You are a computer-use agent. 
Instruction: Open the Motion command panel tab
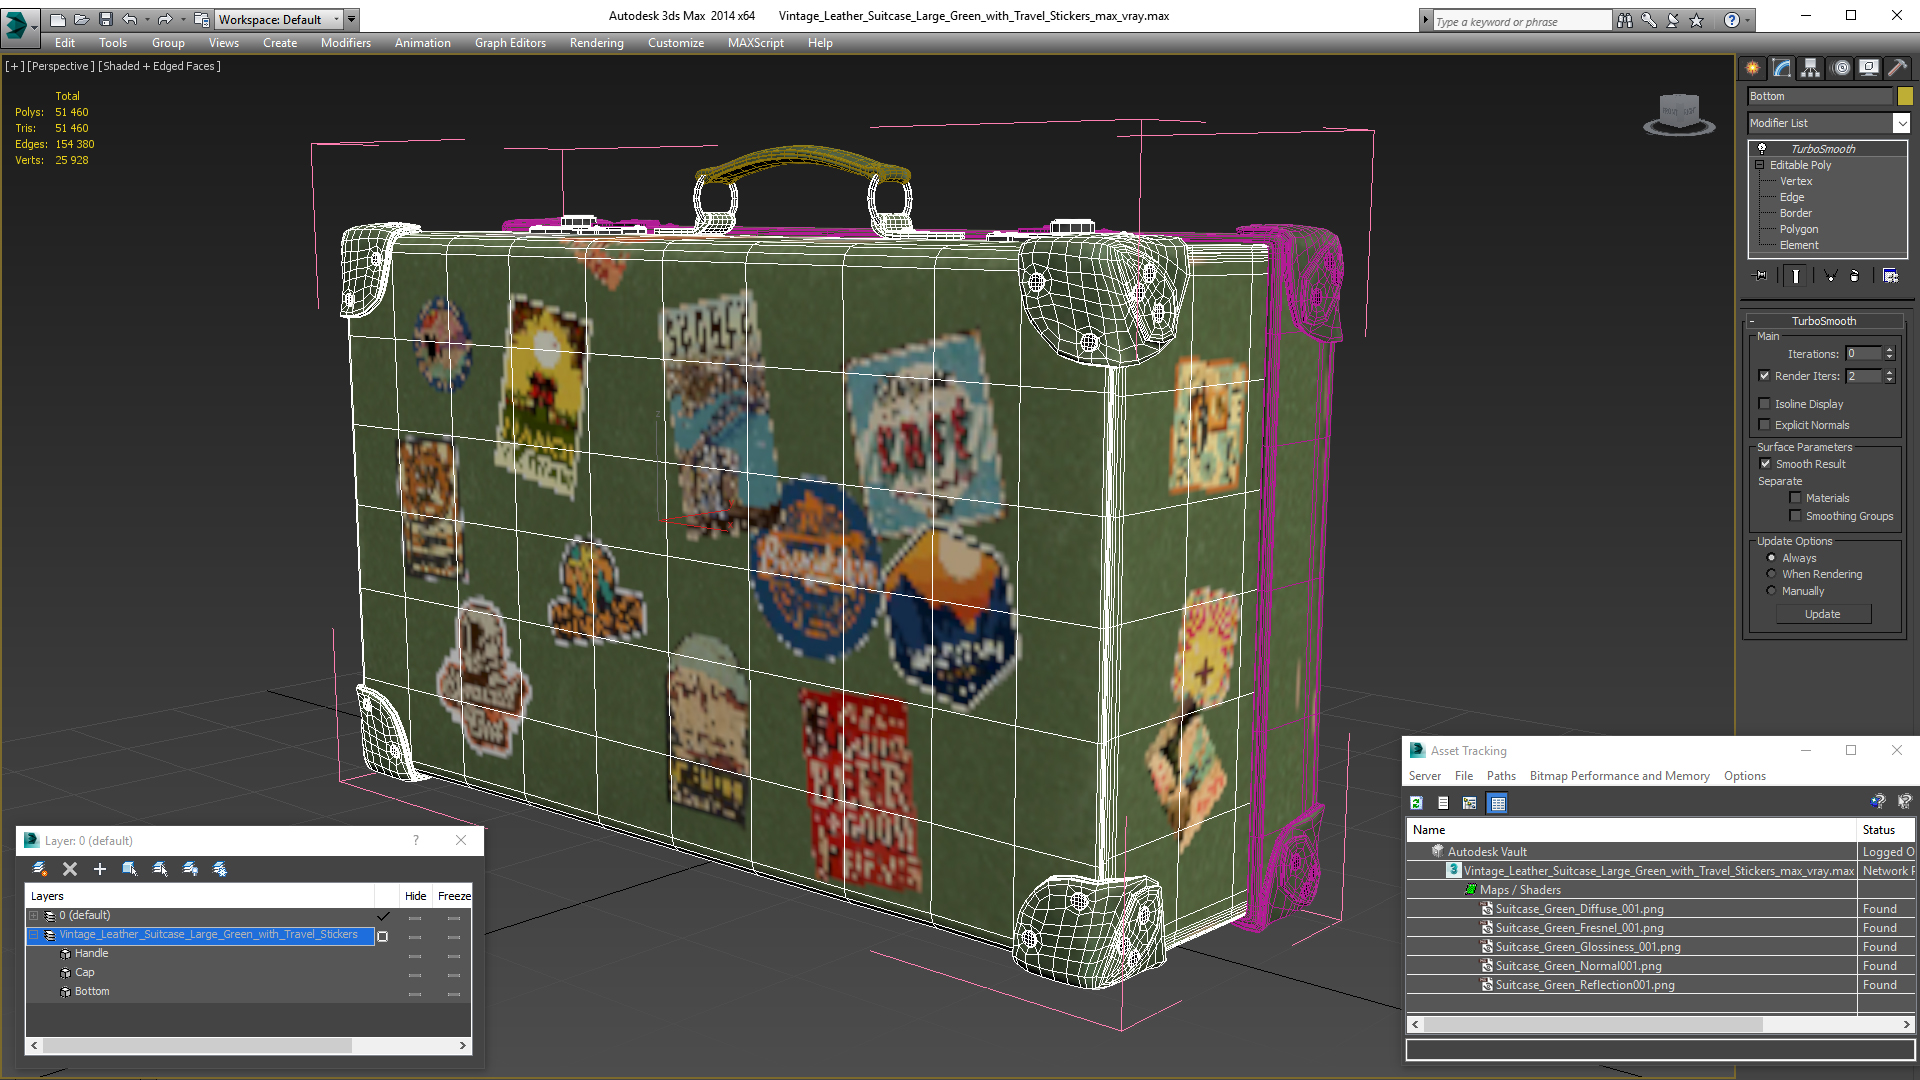1841,68
